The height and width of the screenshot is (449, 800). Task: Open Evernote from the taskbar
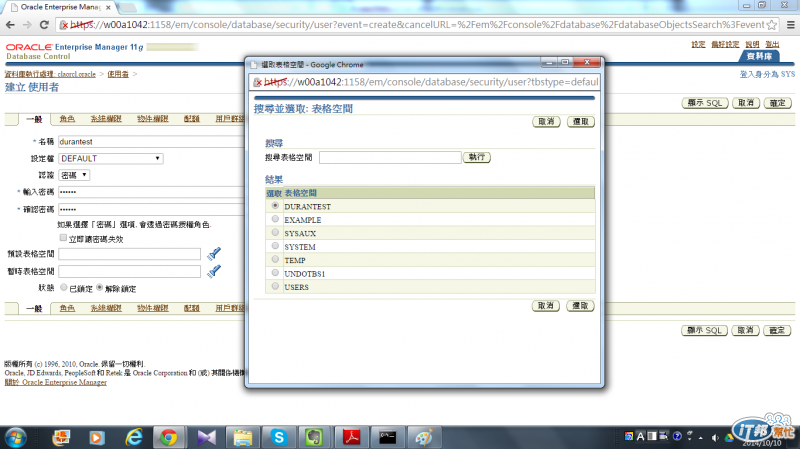315,437
